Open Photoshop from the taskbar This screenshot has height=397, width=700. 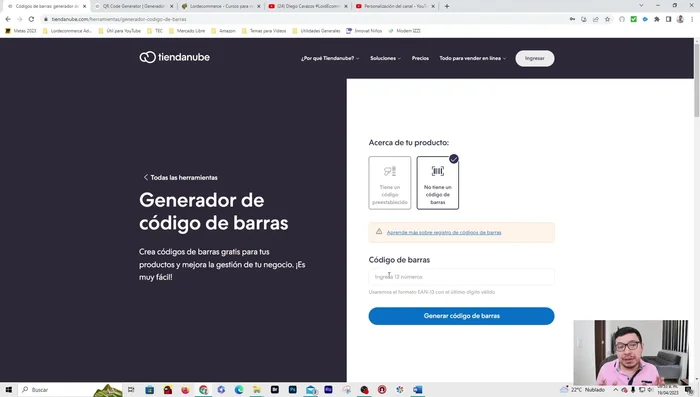[x=292, y=389]
